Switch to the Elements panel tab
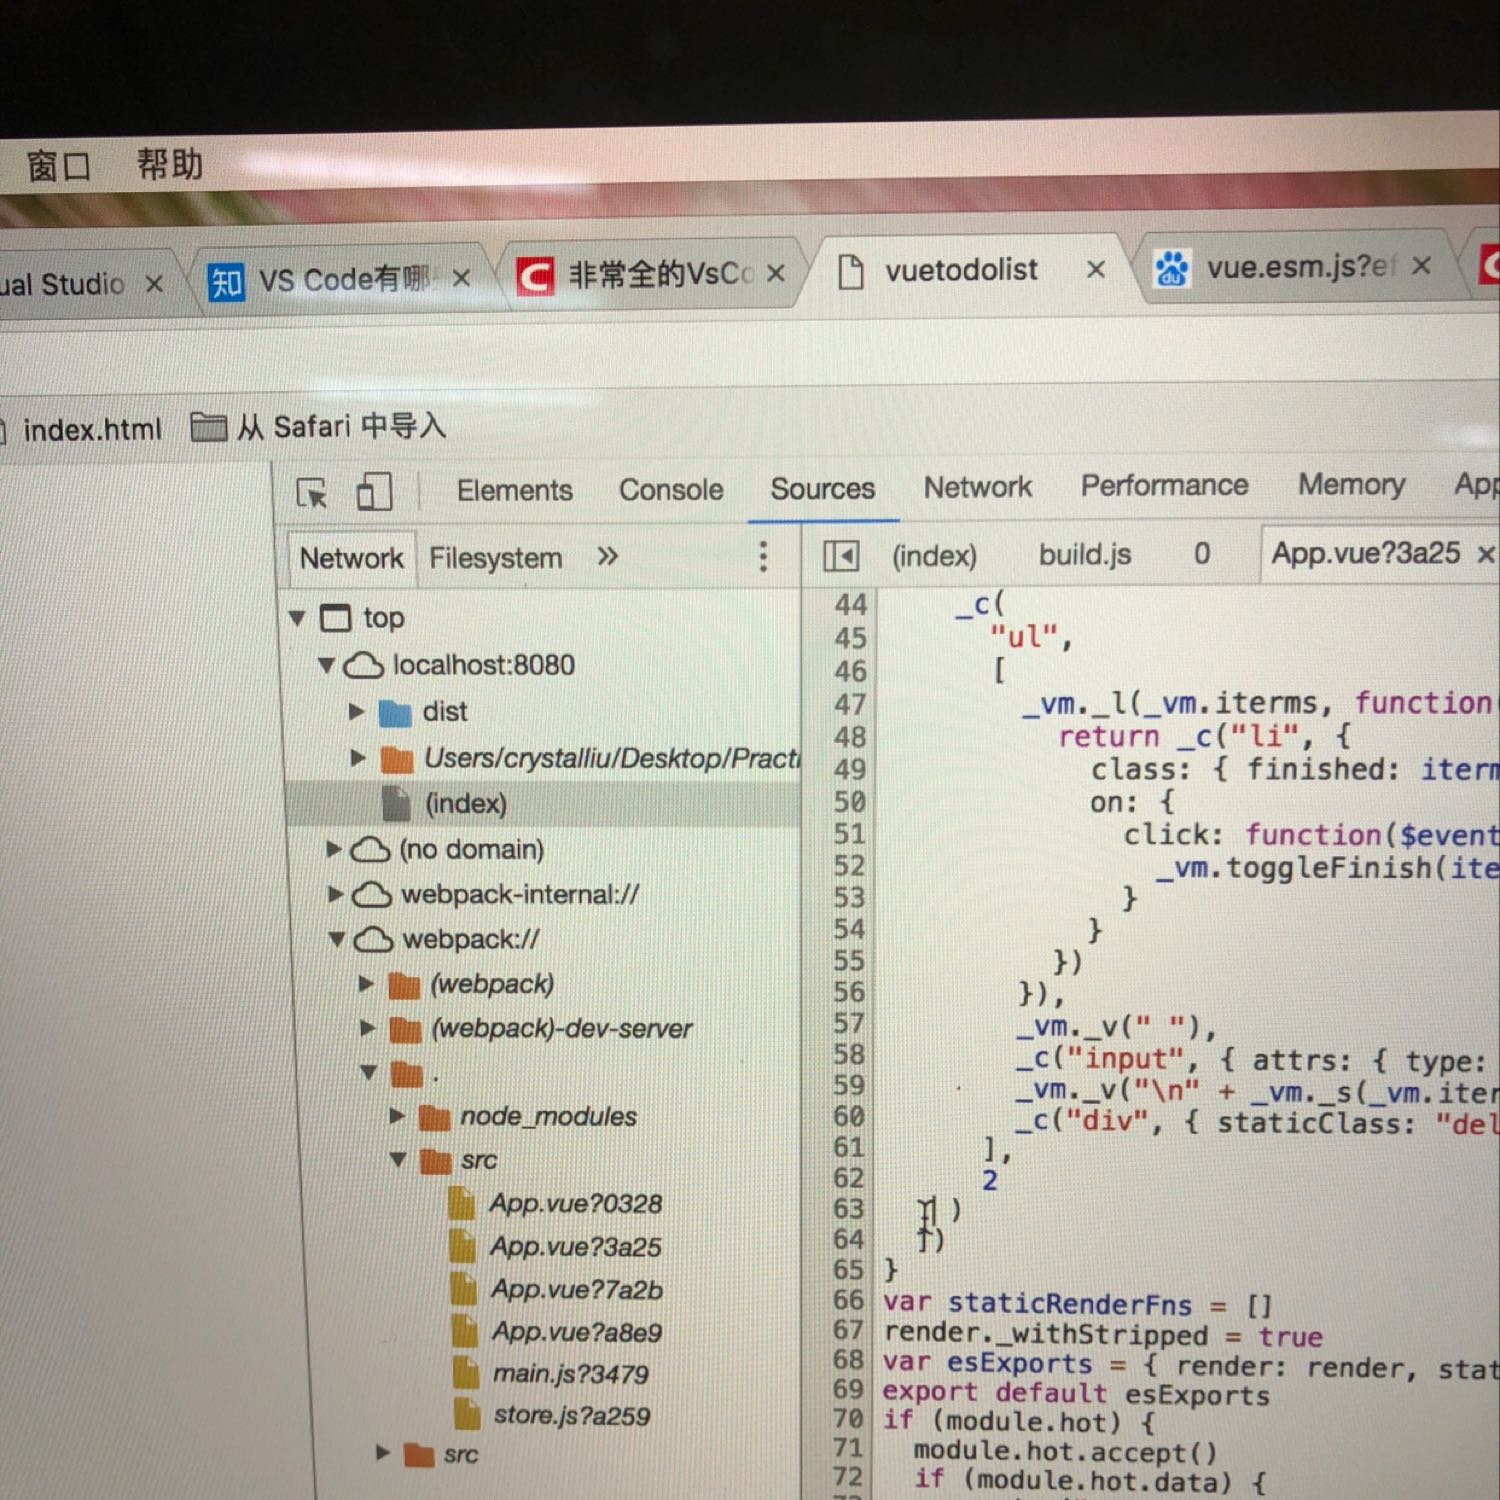Screen dimensions: 1500x1500 coord(515,491)
